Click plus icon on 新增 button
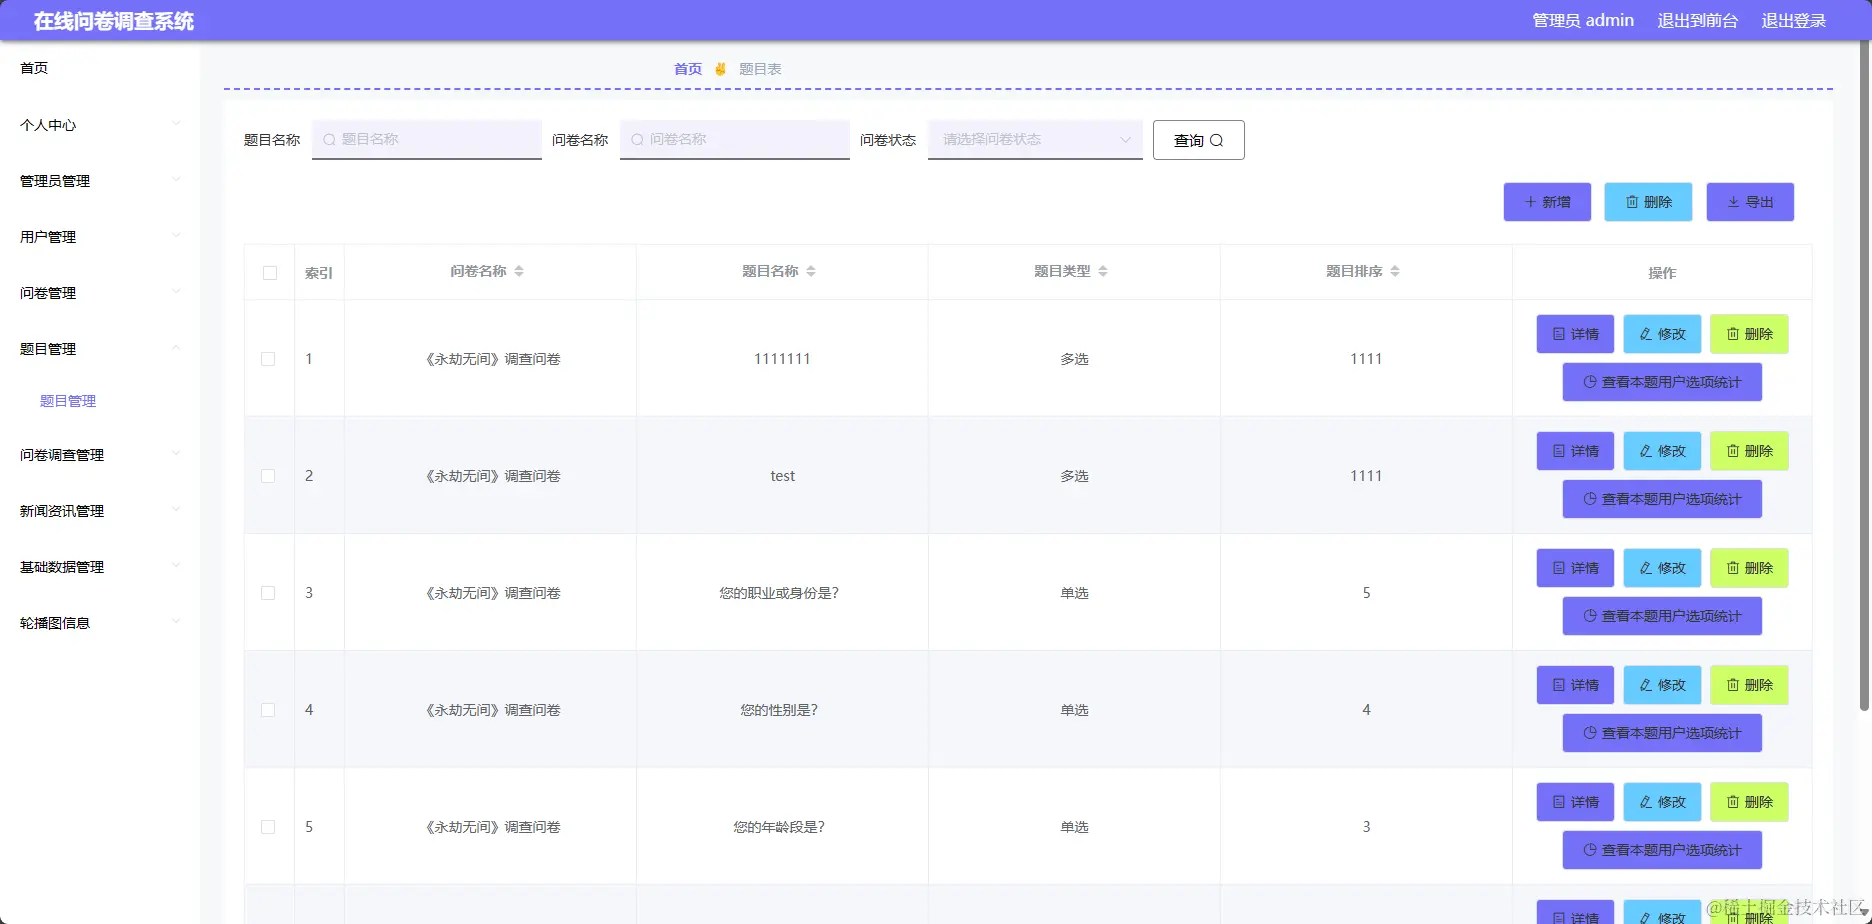 coord(1530,202)
